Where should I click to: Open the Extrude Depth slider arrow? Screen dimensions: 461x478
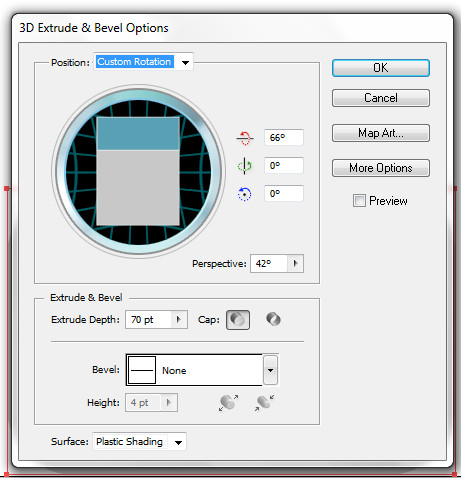179,320
